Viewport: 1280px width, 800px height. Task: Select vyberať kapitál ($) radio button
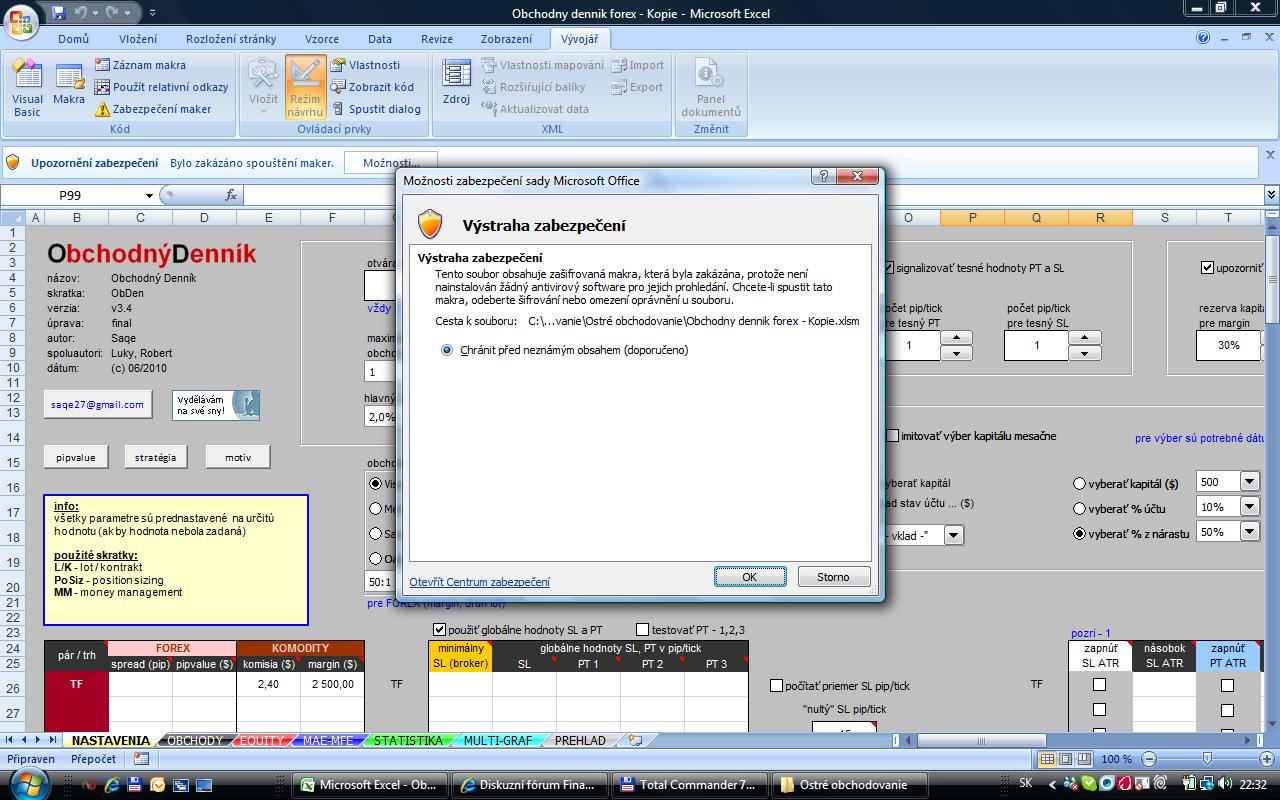[x=1079, y=484]
